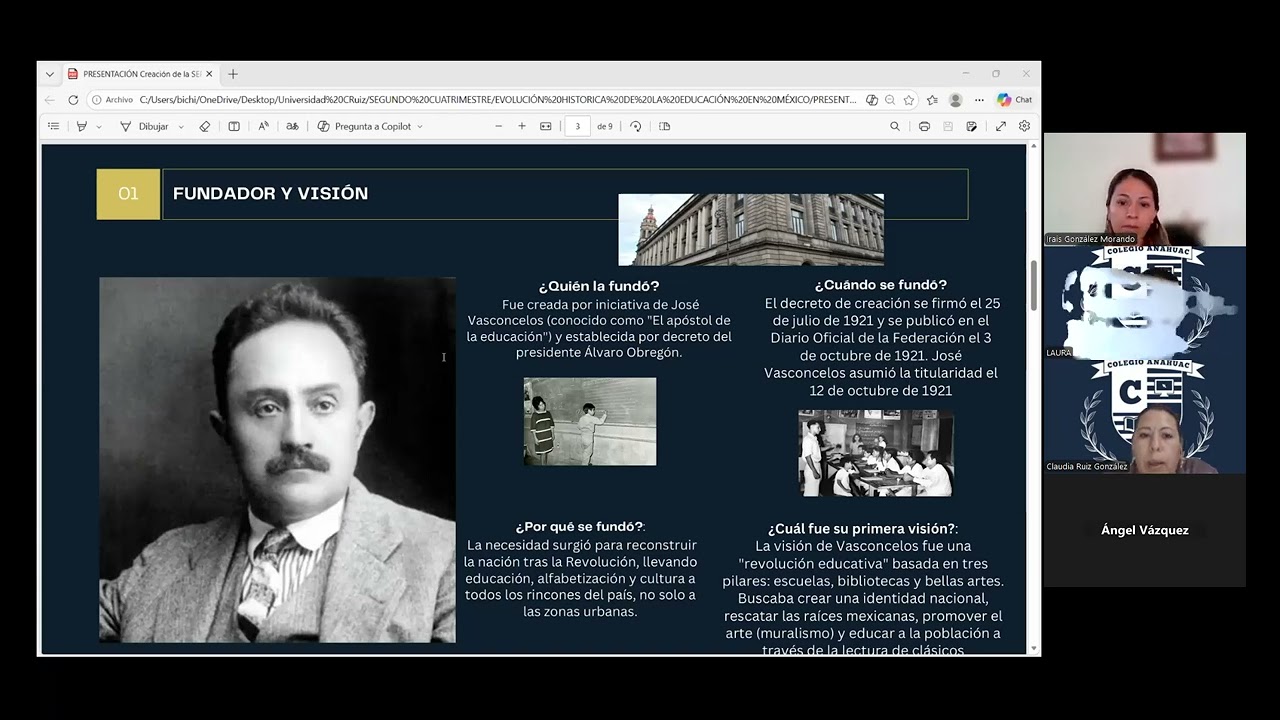This screenshot has height=720, width=1280.
Task: Select the PRESENTACIÓN Creación de la SEP tab
Action: coord(140,74)
